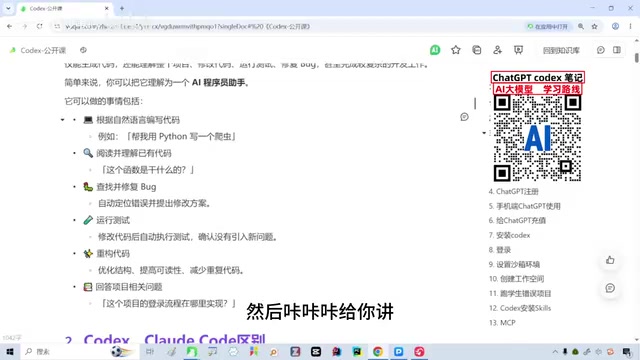Image resolution: width=640 pixels, height=360 pixels.
Task: Open the floating comment button below like
Action: click(x=610, y=288)
